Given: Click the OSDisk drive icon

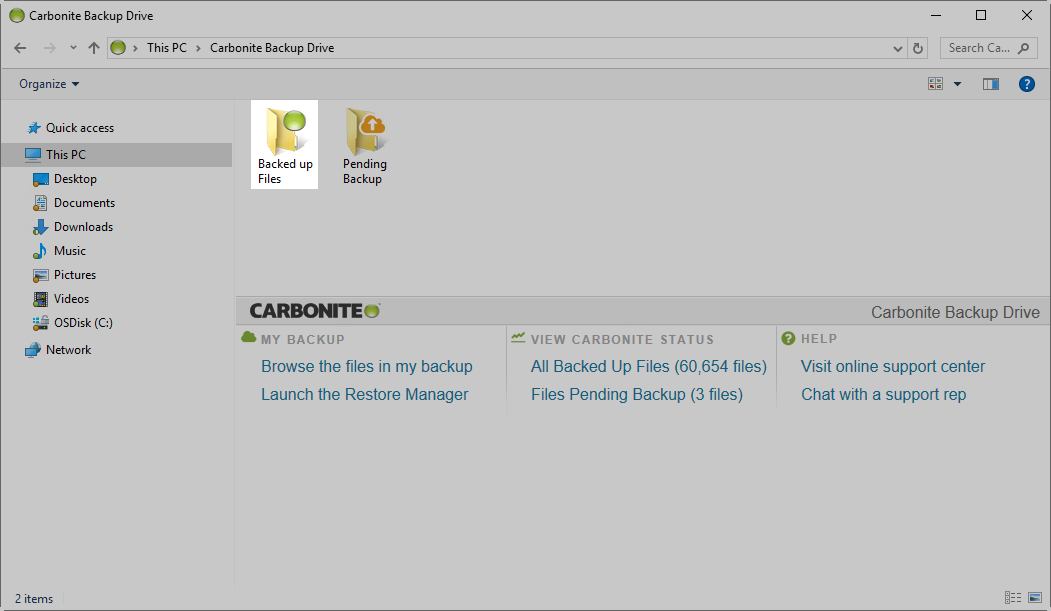Looking at the screenshot, I should [40, 323].
